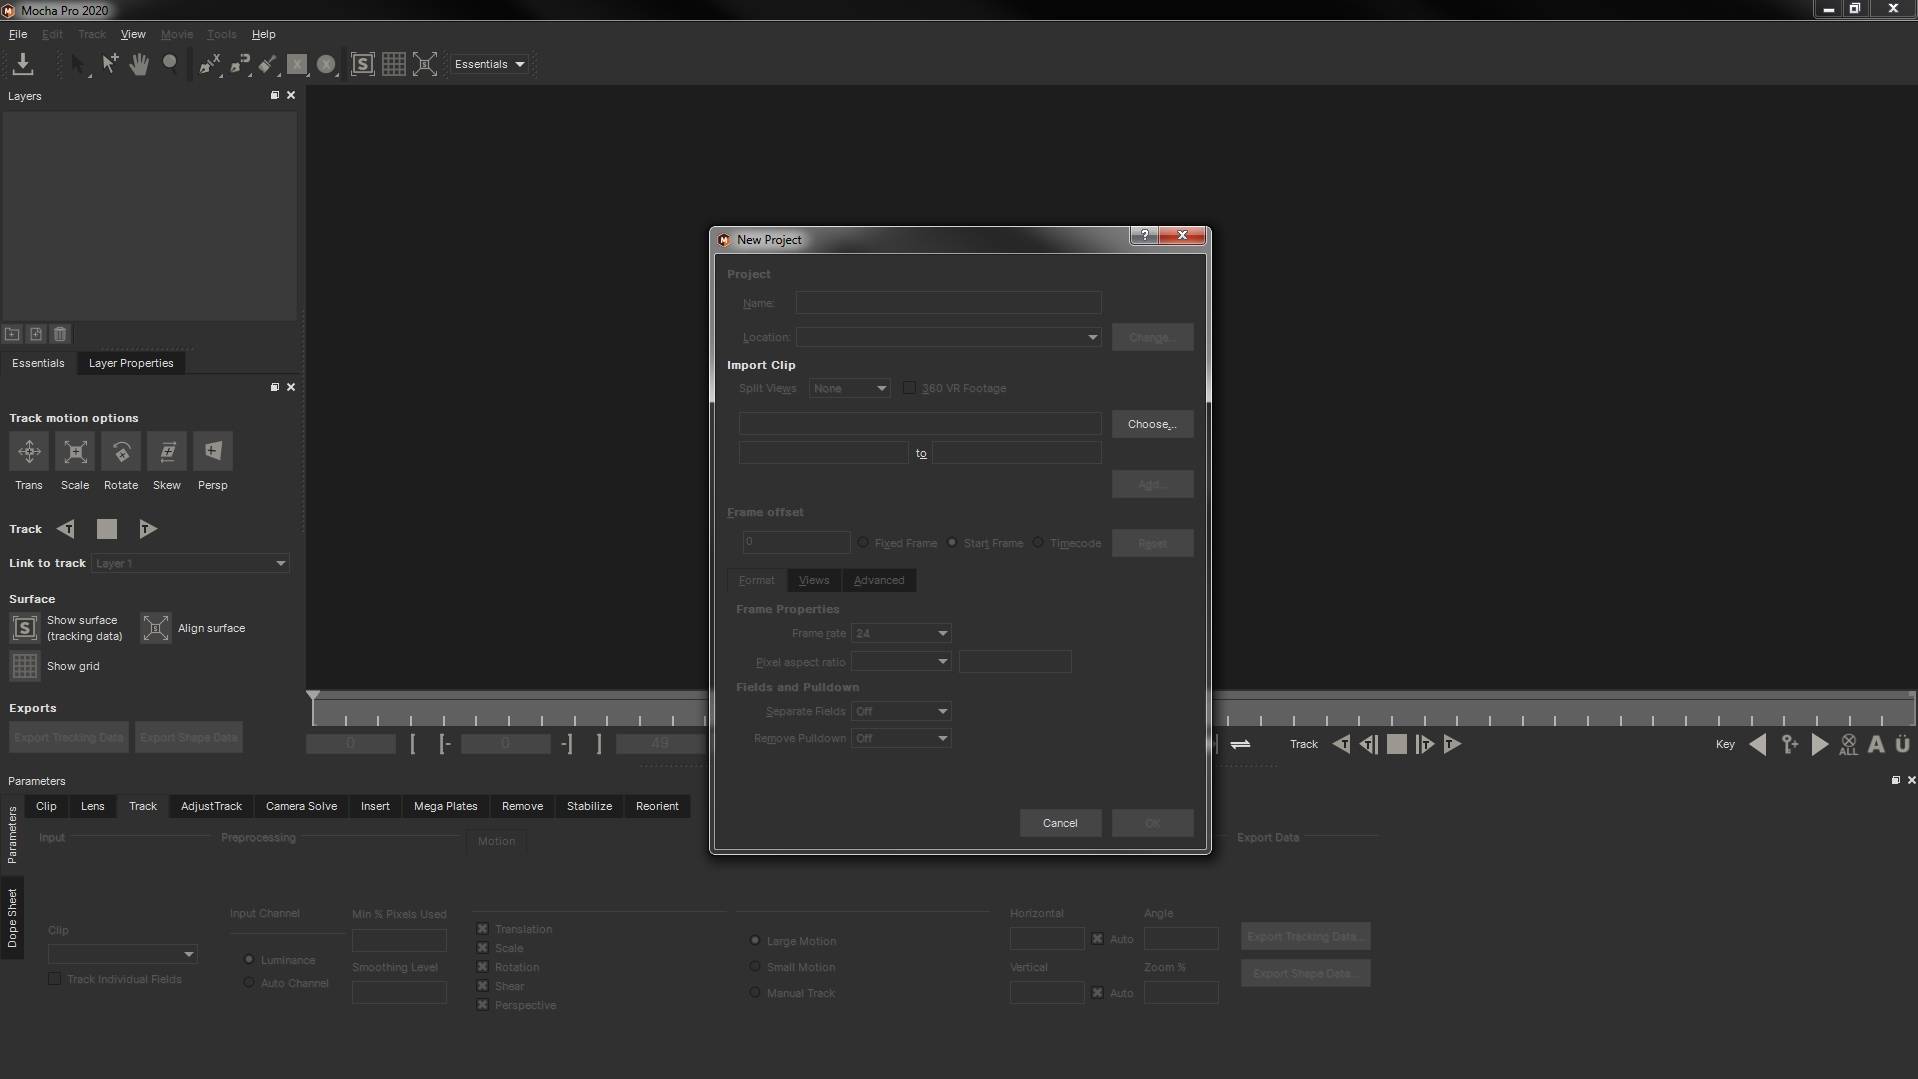1918x1079 pixels.
Task: Select the Create Rectangle shape tool
Action: pos(297,64)
